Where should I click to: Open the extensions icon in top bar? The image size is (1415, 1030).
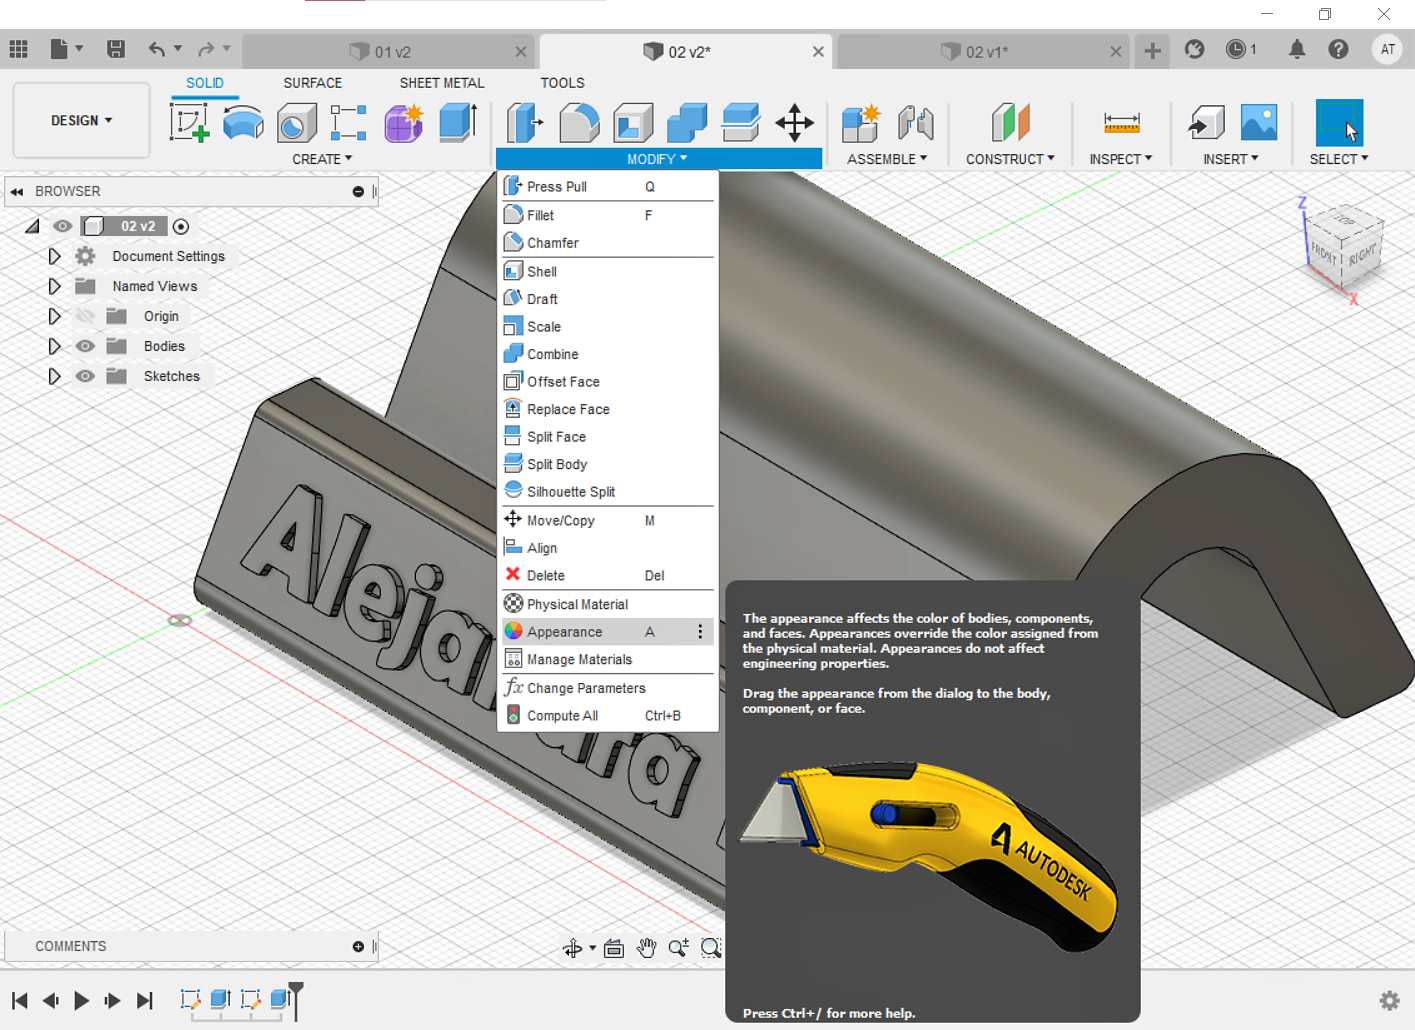[x=1194, y=49]
